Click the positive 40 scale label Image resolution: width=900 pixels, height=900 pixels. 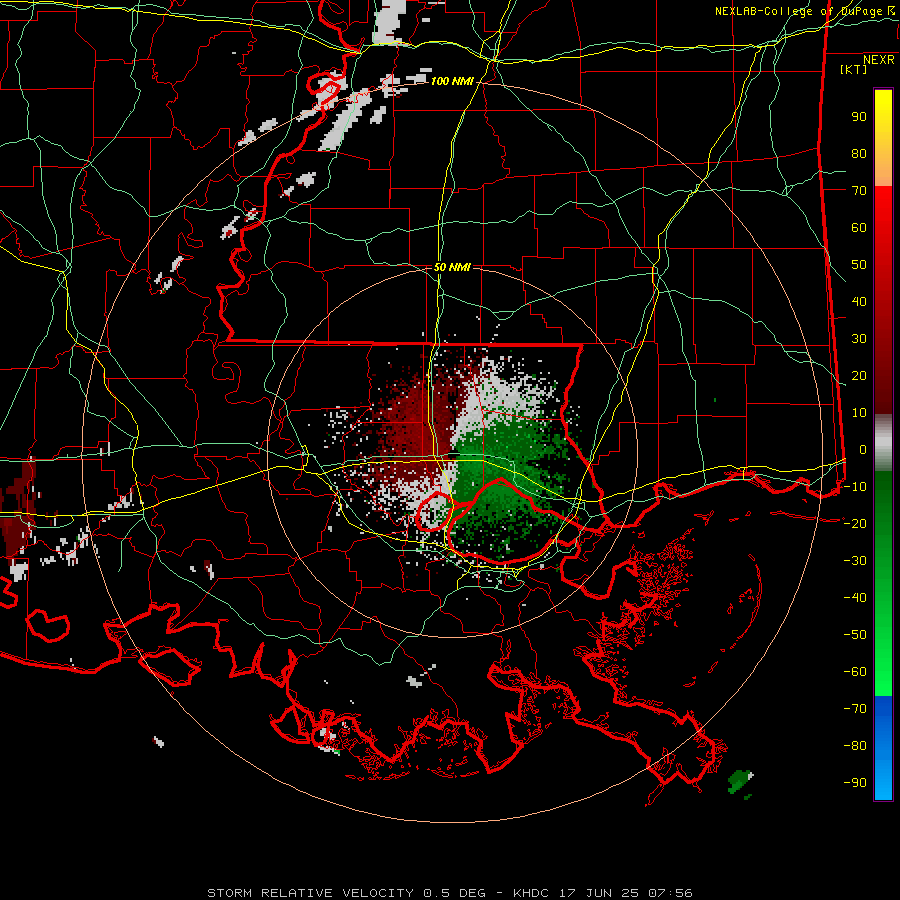[x=859, y=301]
